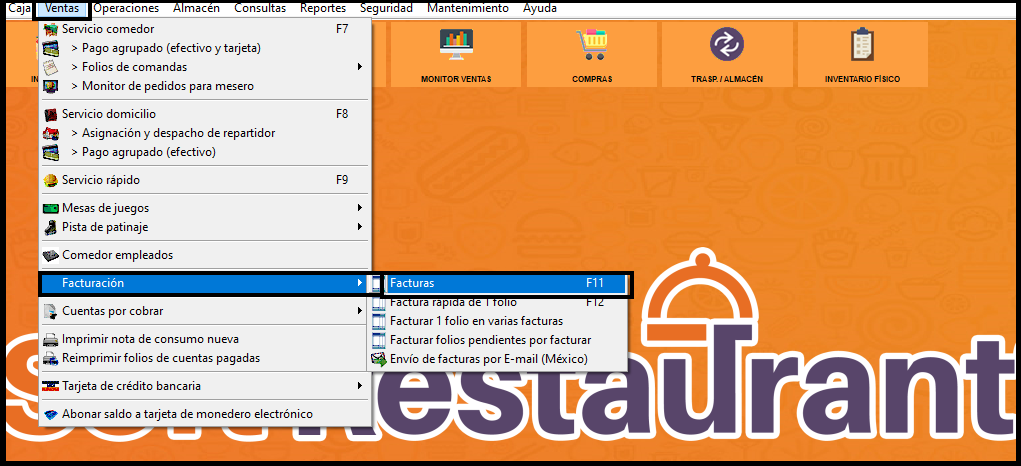Click the Folios de comandas icon
Image resolution: width=1021 pixels, height=466 pixels.
[x=50, y=67]
